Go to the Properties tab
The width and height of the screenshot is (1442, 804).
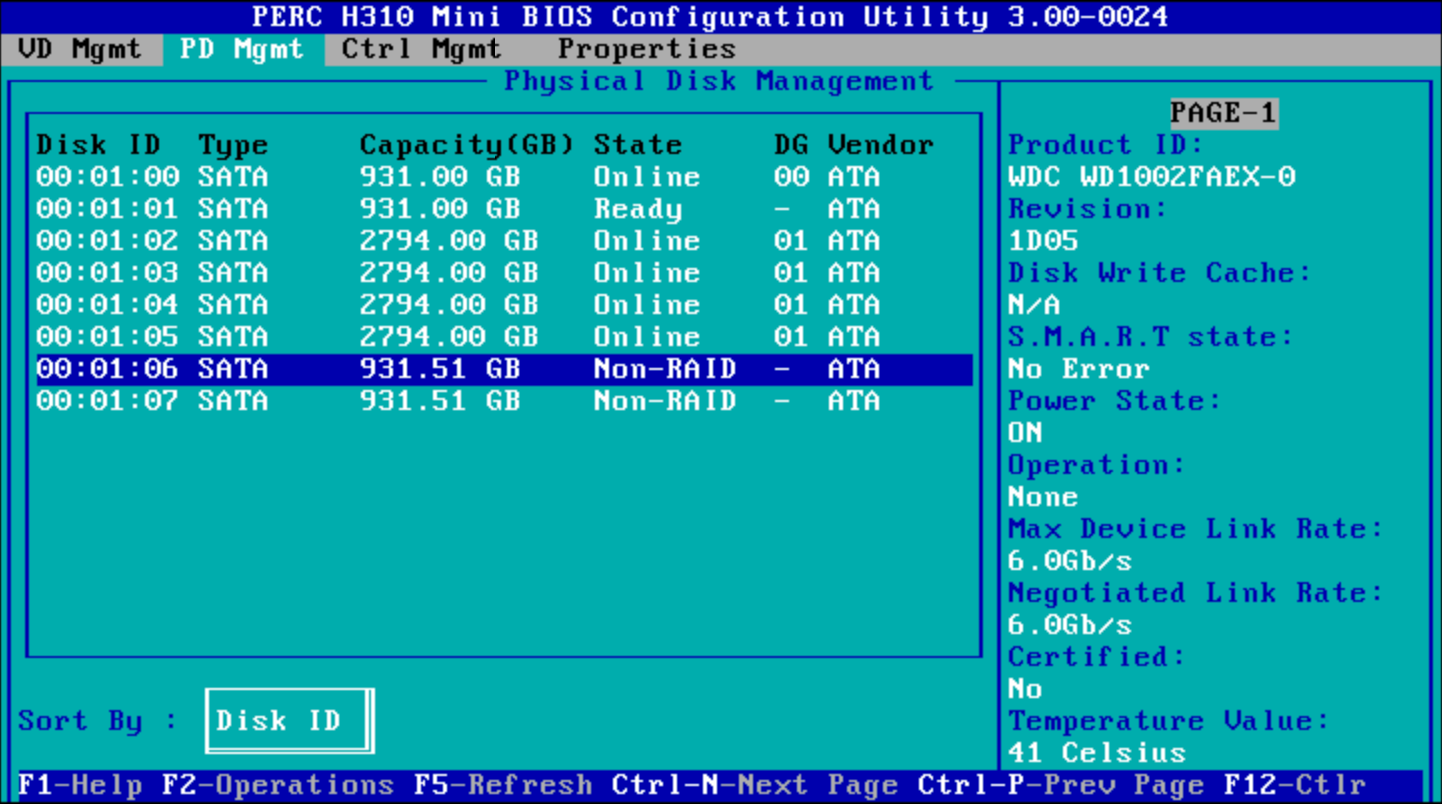(646, 49)
